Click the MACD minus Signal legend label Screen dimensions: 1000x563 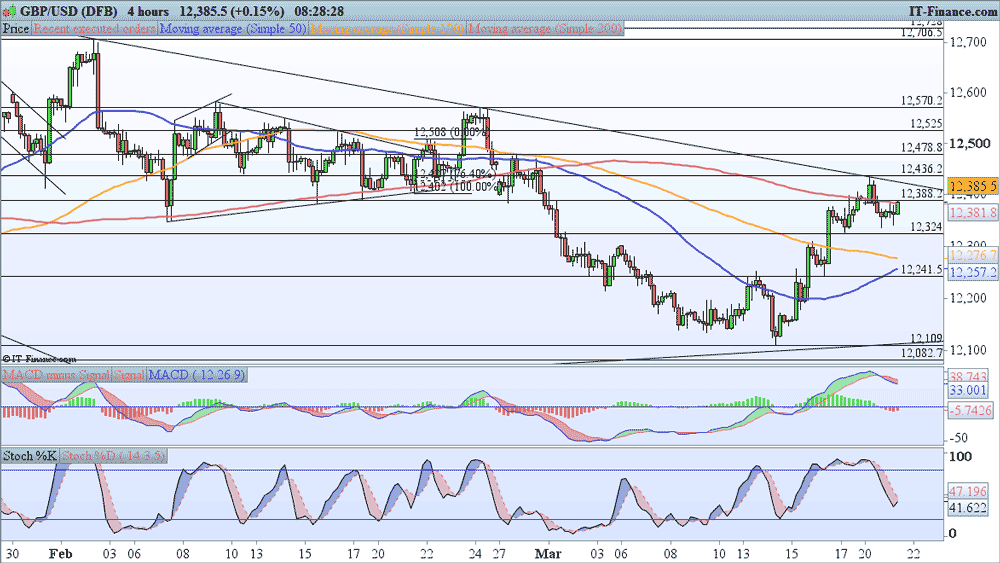pyautogui.click(x=56, y=375)
